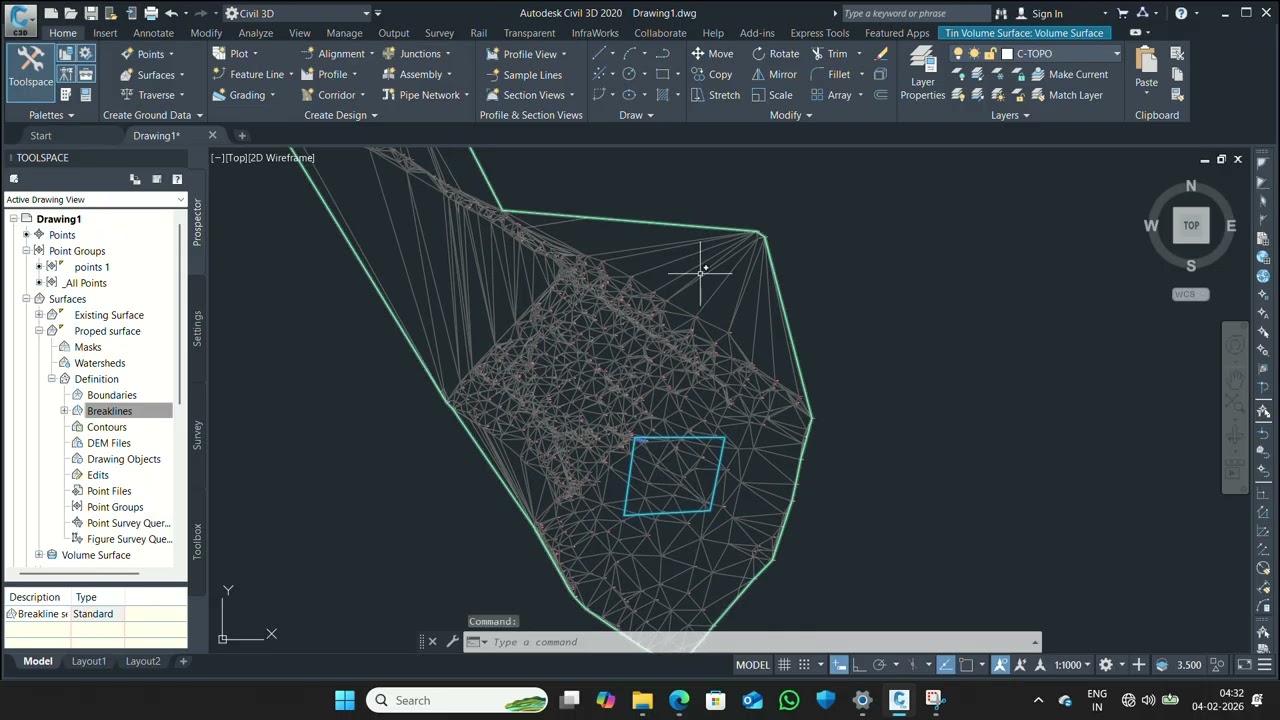This screenshot has height=720, width=1280.
Task: Click the ViewCube TOP face
Action: [1191, 225]
